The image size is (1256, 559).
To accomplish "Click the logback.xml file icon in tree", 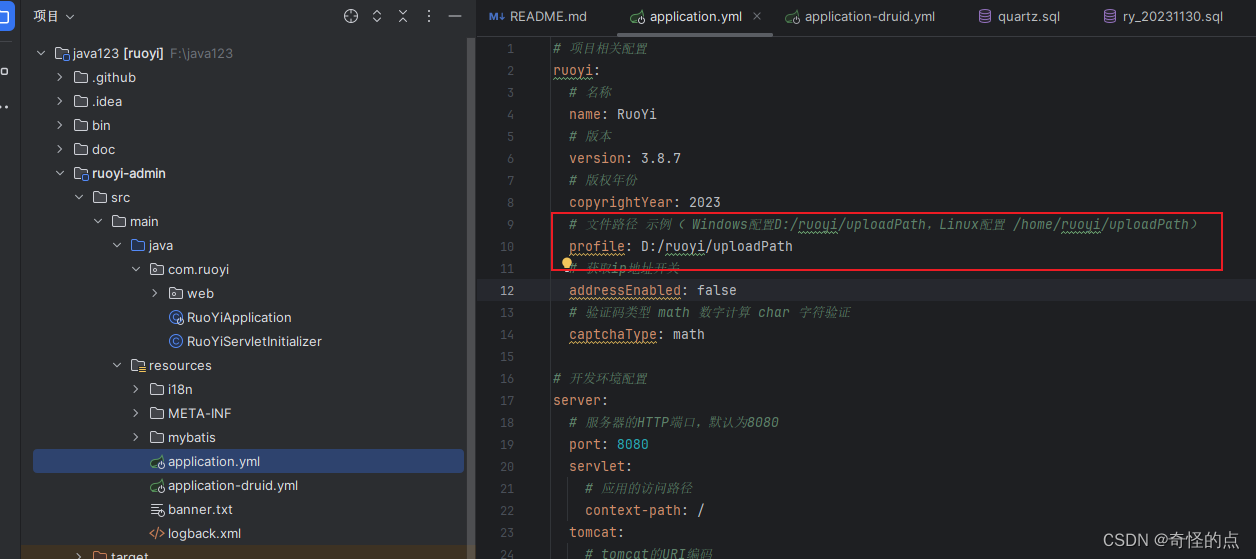I will (x=156, y=533).
